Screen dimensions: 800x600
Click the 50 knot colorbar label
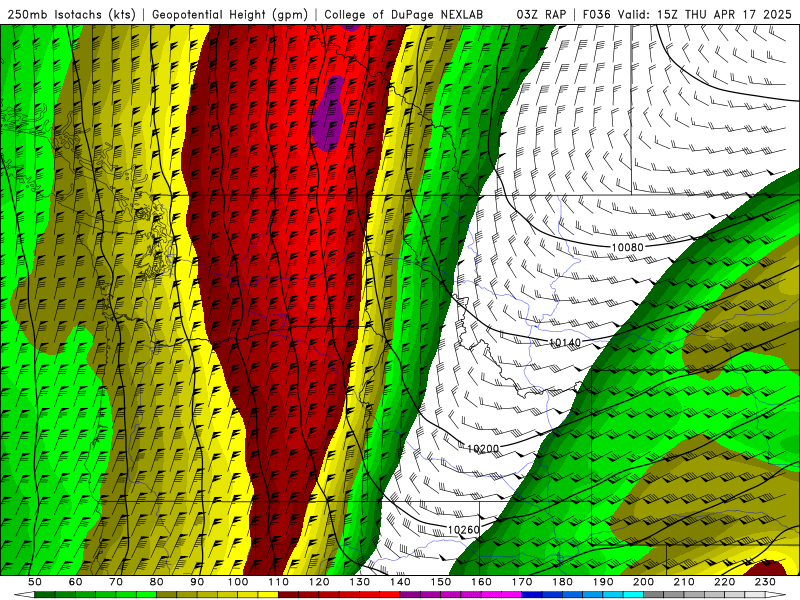tap(35, 582)
